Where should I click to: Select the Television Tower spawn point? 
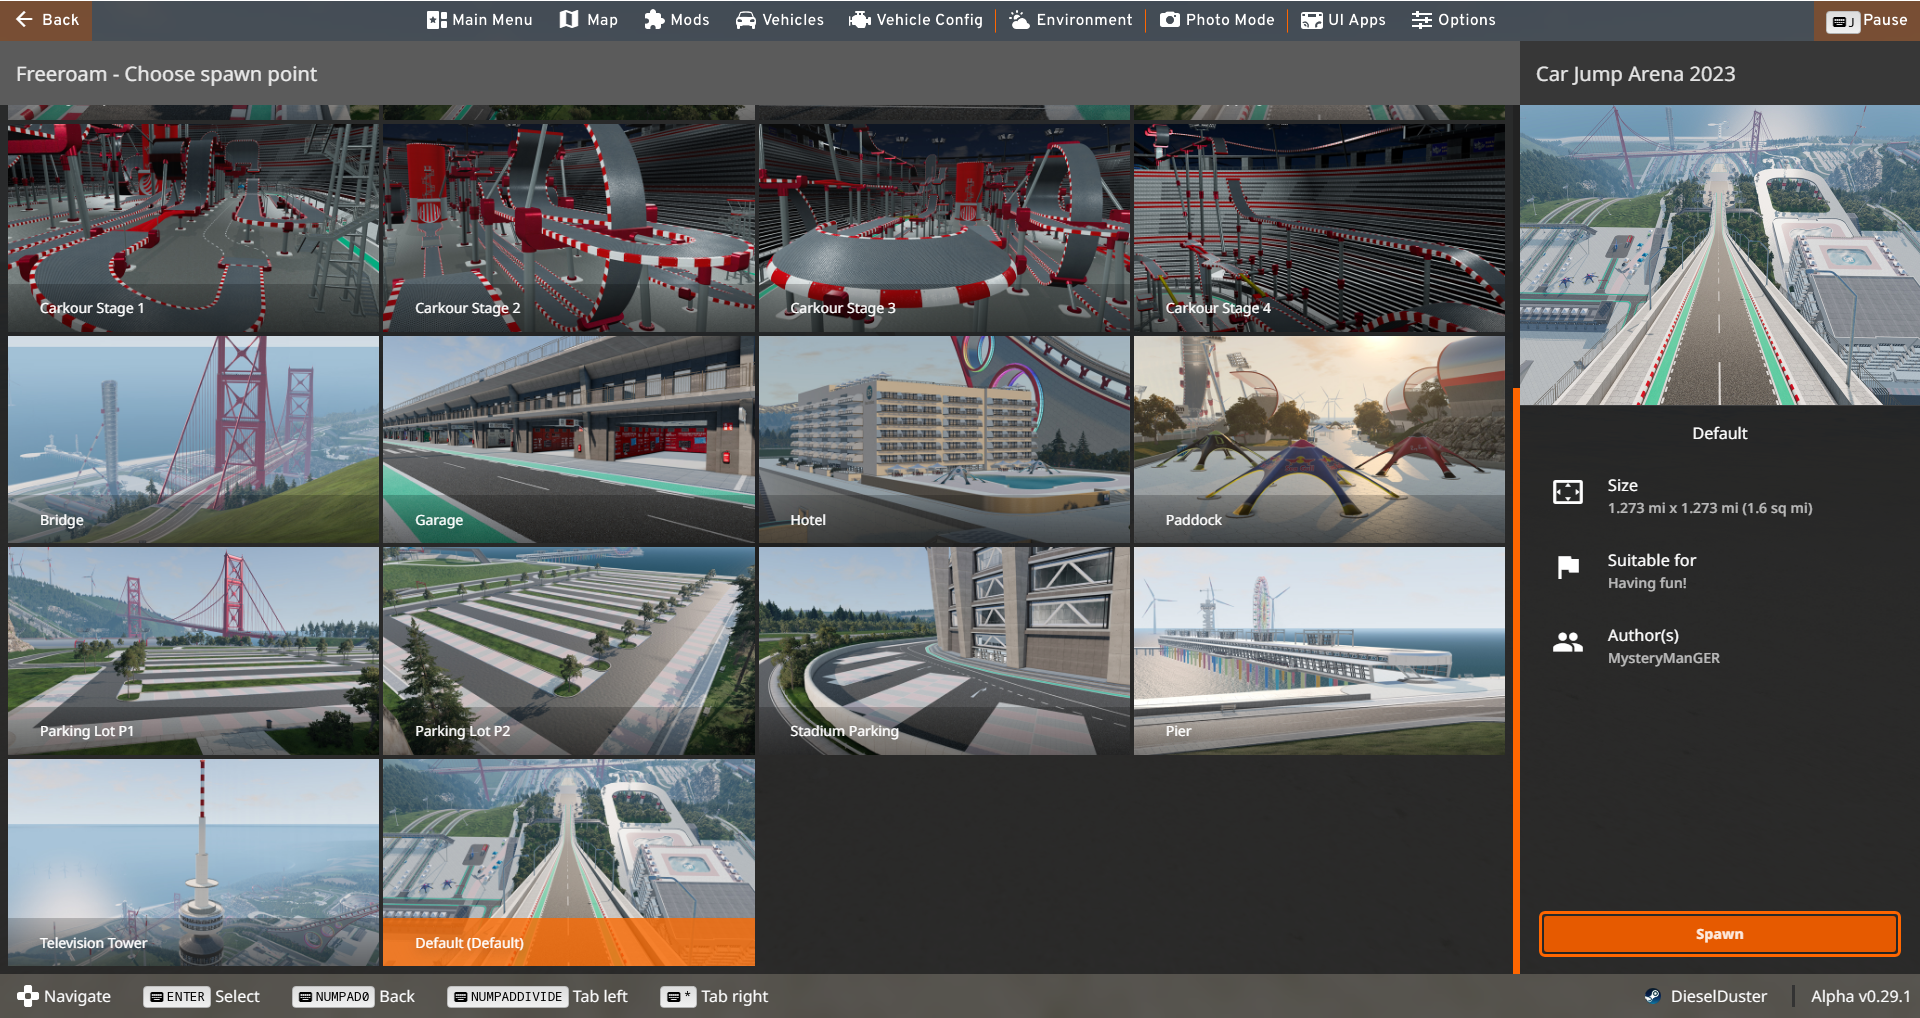(x=193, y=862)
